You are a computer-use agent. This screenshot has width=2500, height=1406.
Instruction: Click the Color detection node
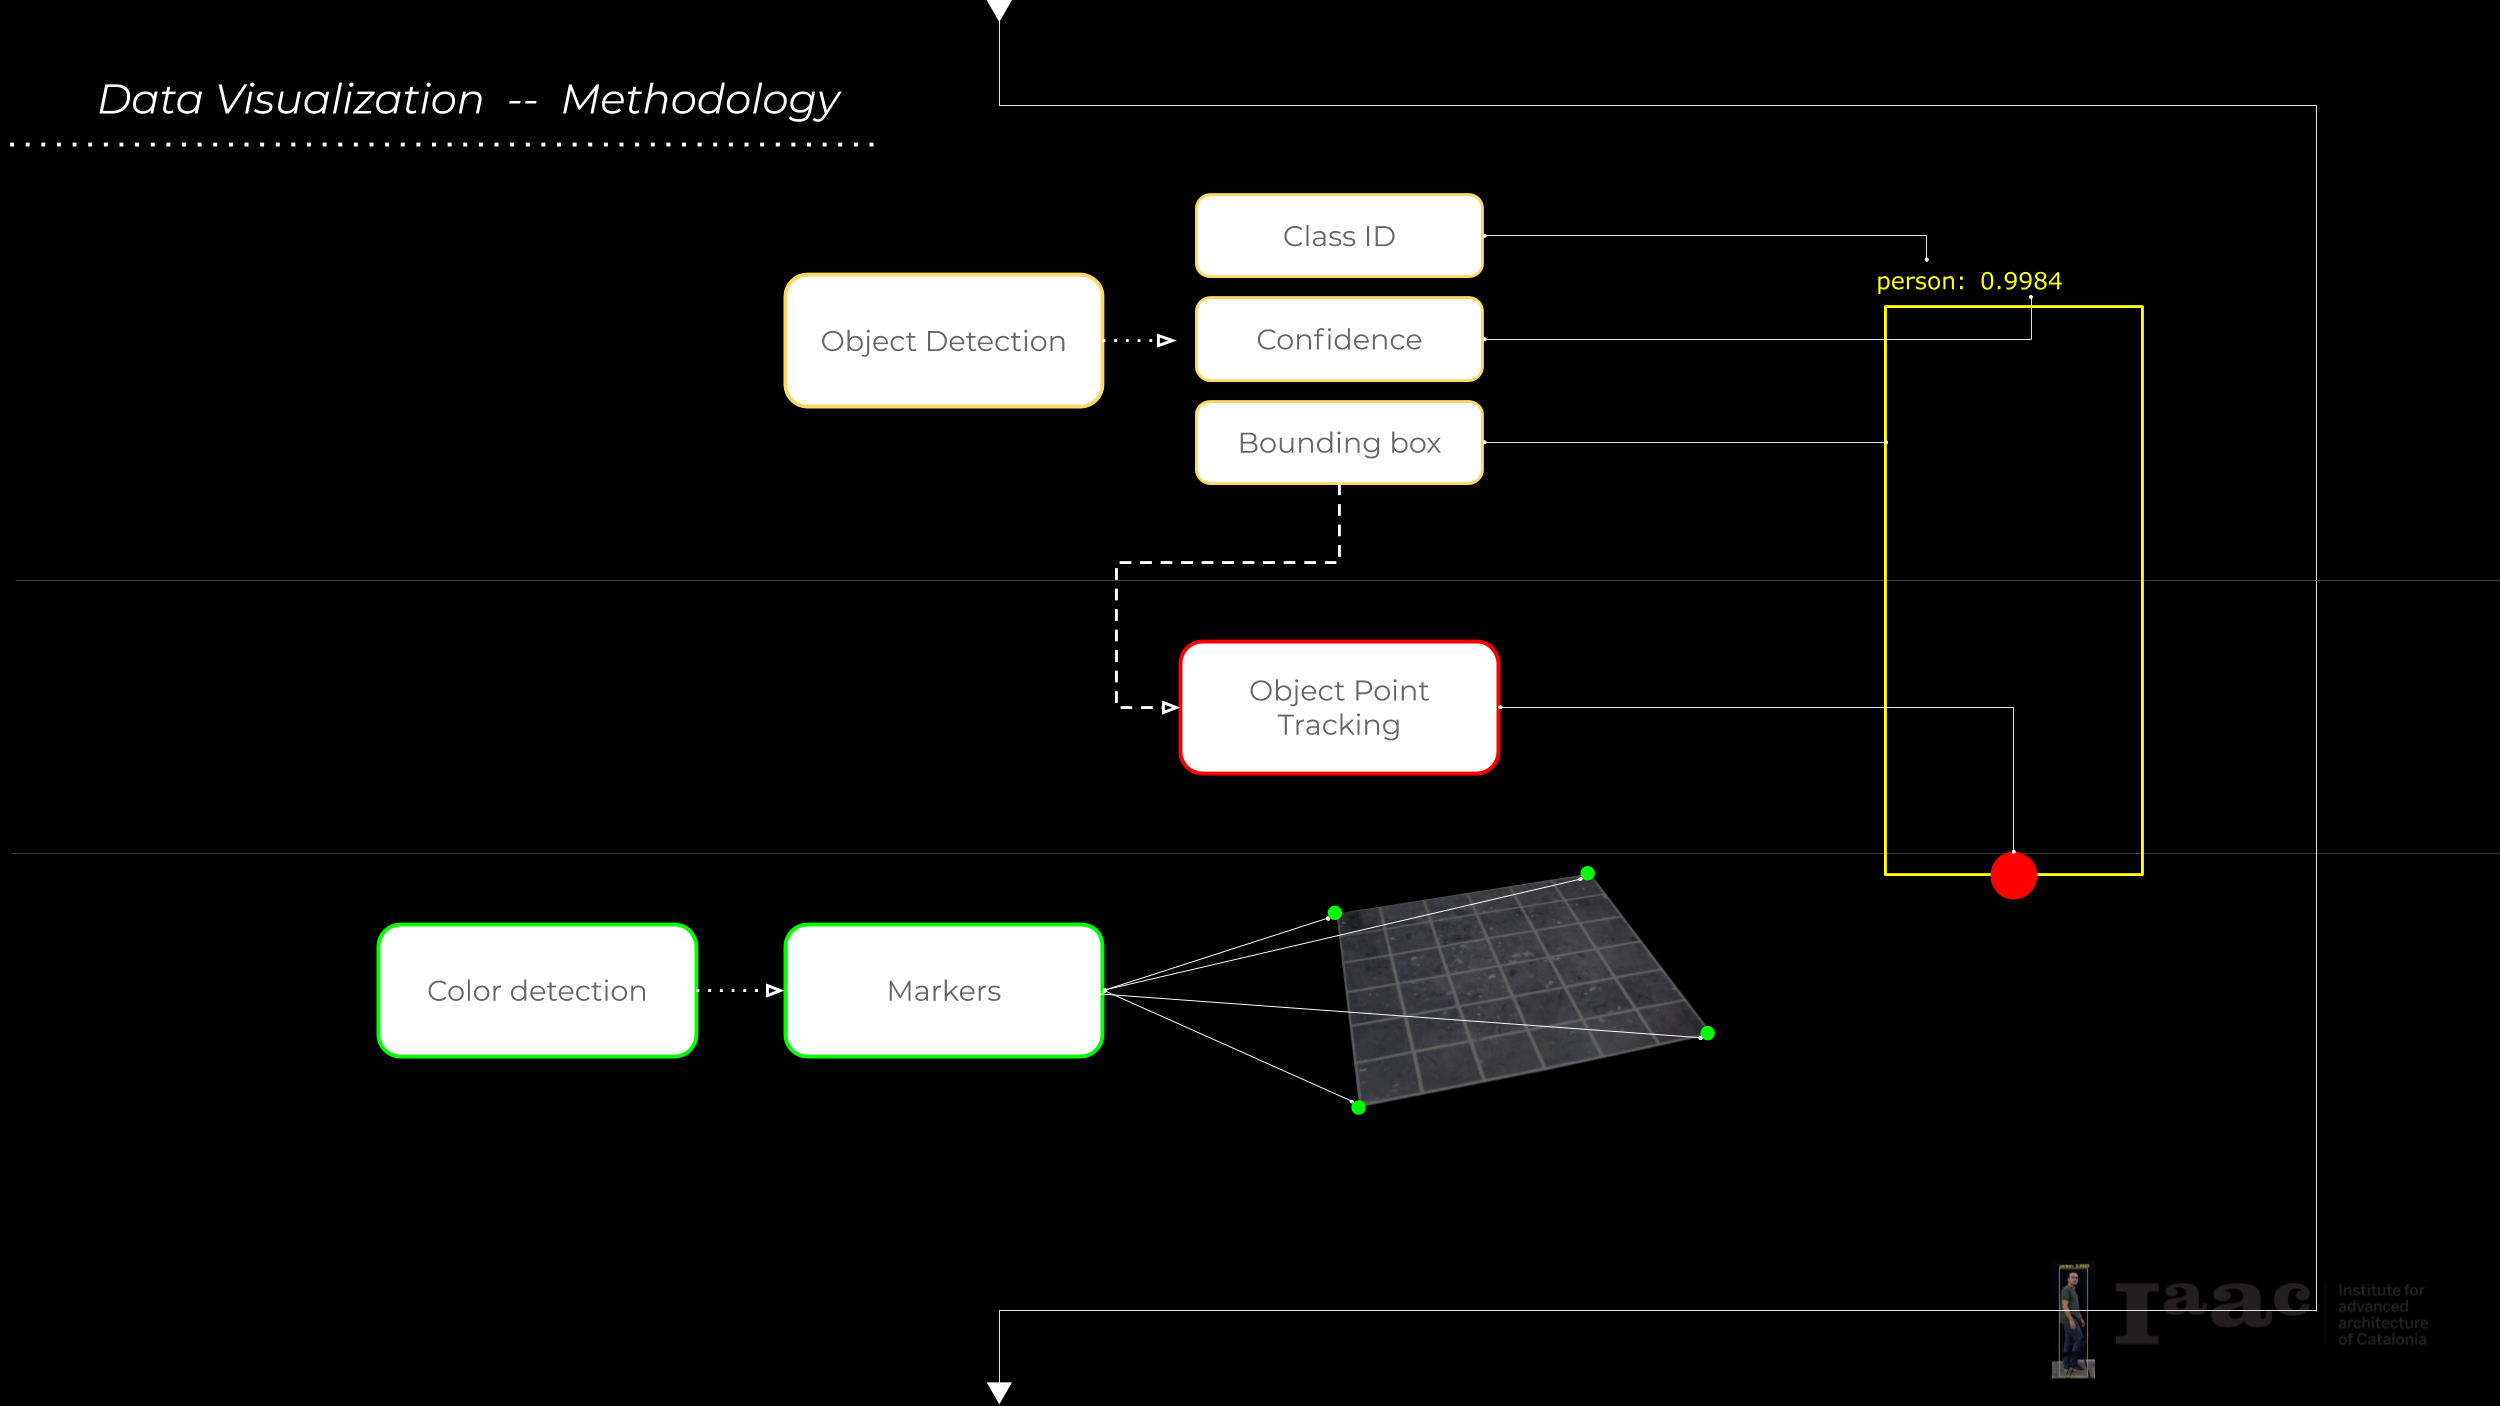pyautogui.click(x=536, y=990)
